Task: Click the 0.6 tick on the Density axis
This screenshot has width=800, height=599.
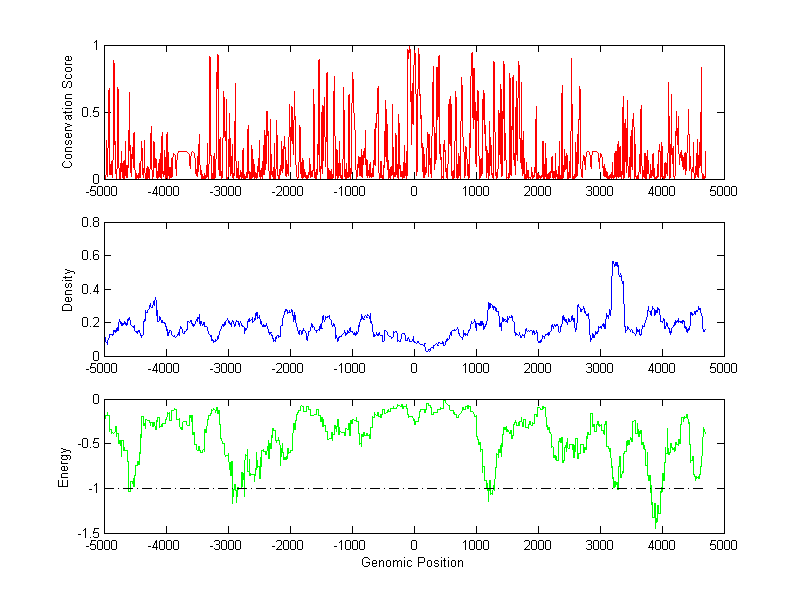Action: click(88, 256)
